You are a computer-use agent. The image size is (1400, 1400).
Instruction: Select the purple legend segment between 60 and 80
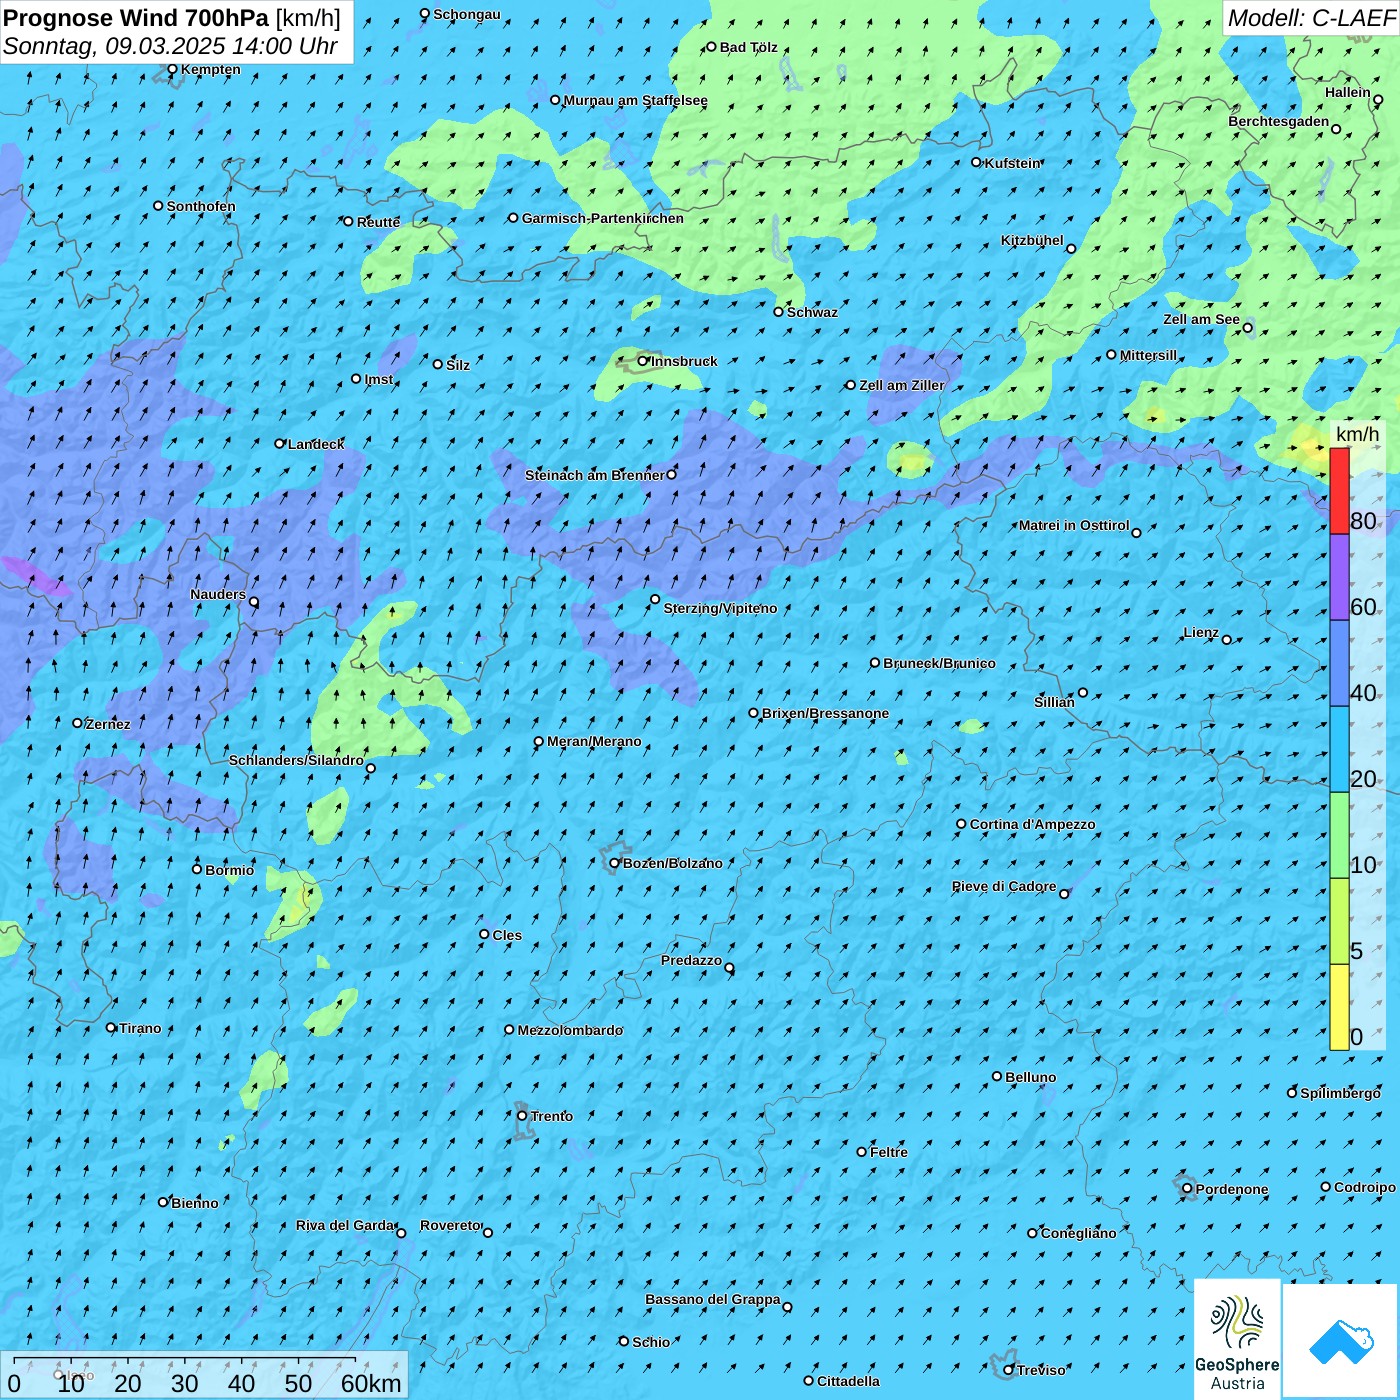click(1339, 578)
